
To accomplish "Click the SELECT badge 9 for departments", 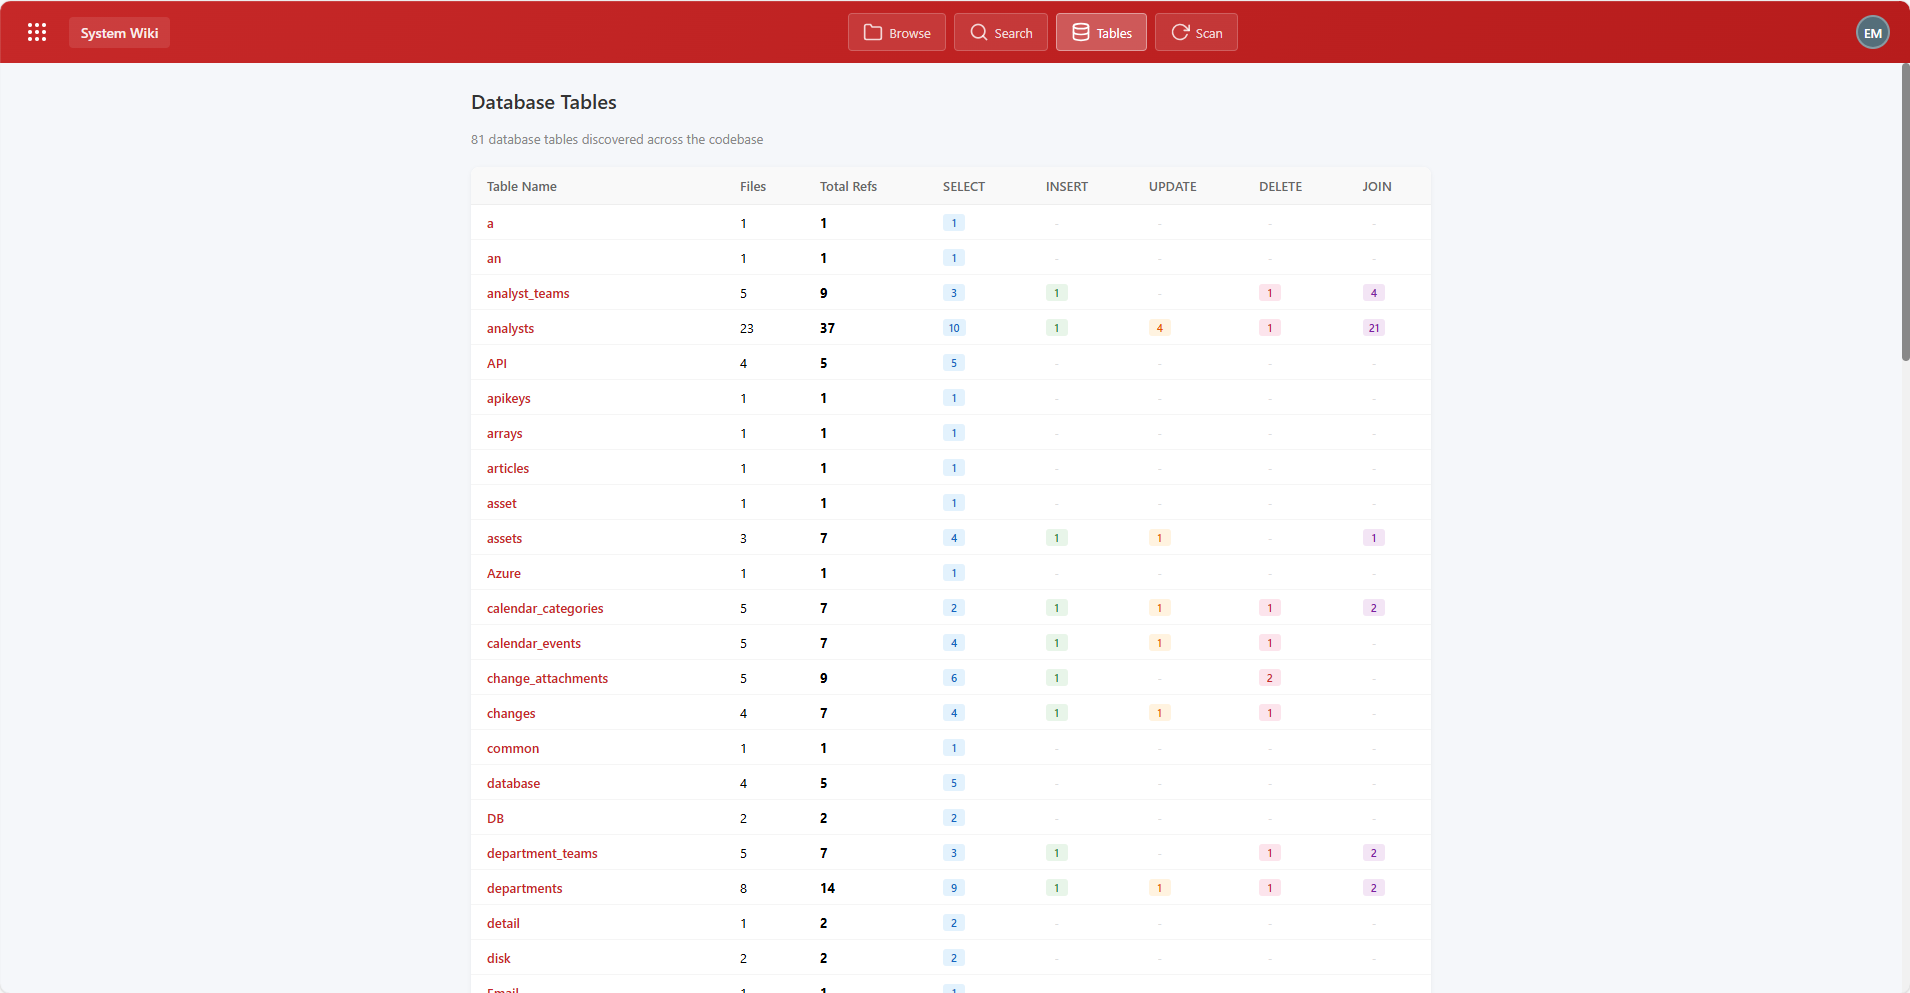I will tap(953, 888).
